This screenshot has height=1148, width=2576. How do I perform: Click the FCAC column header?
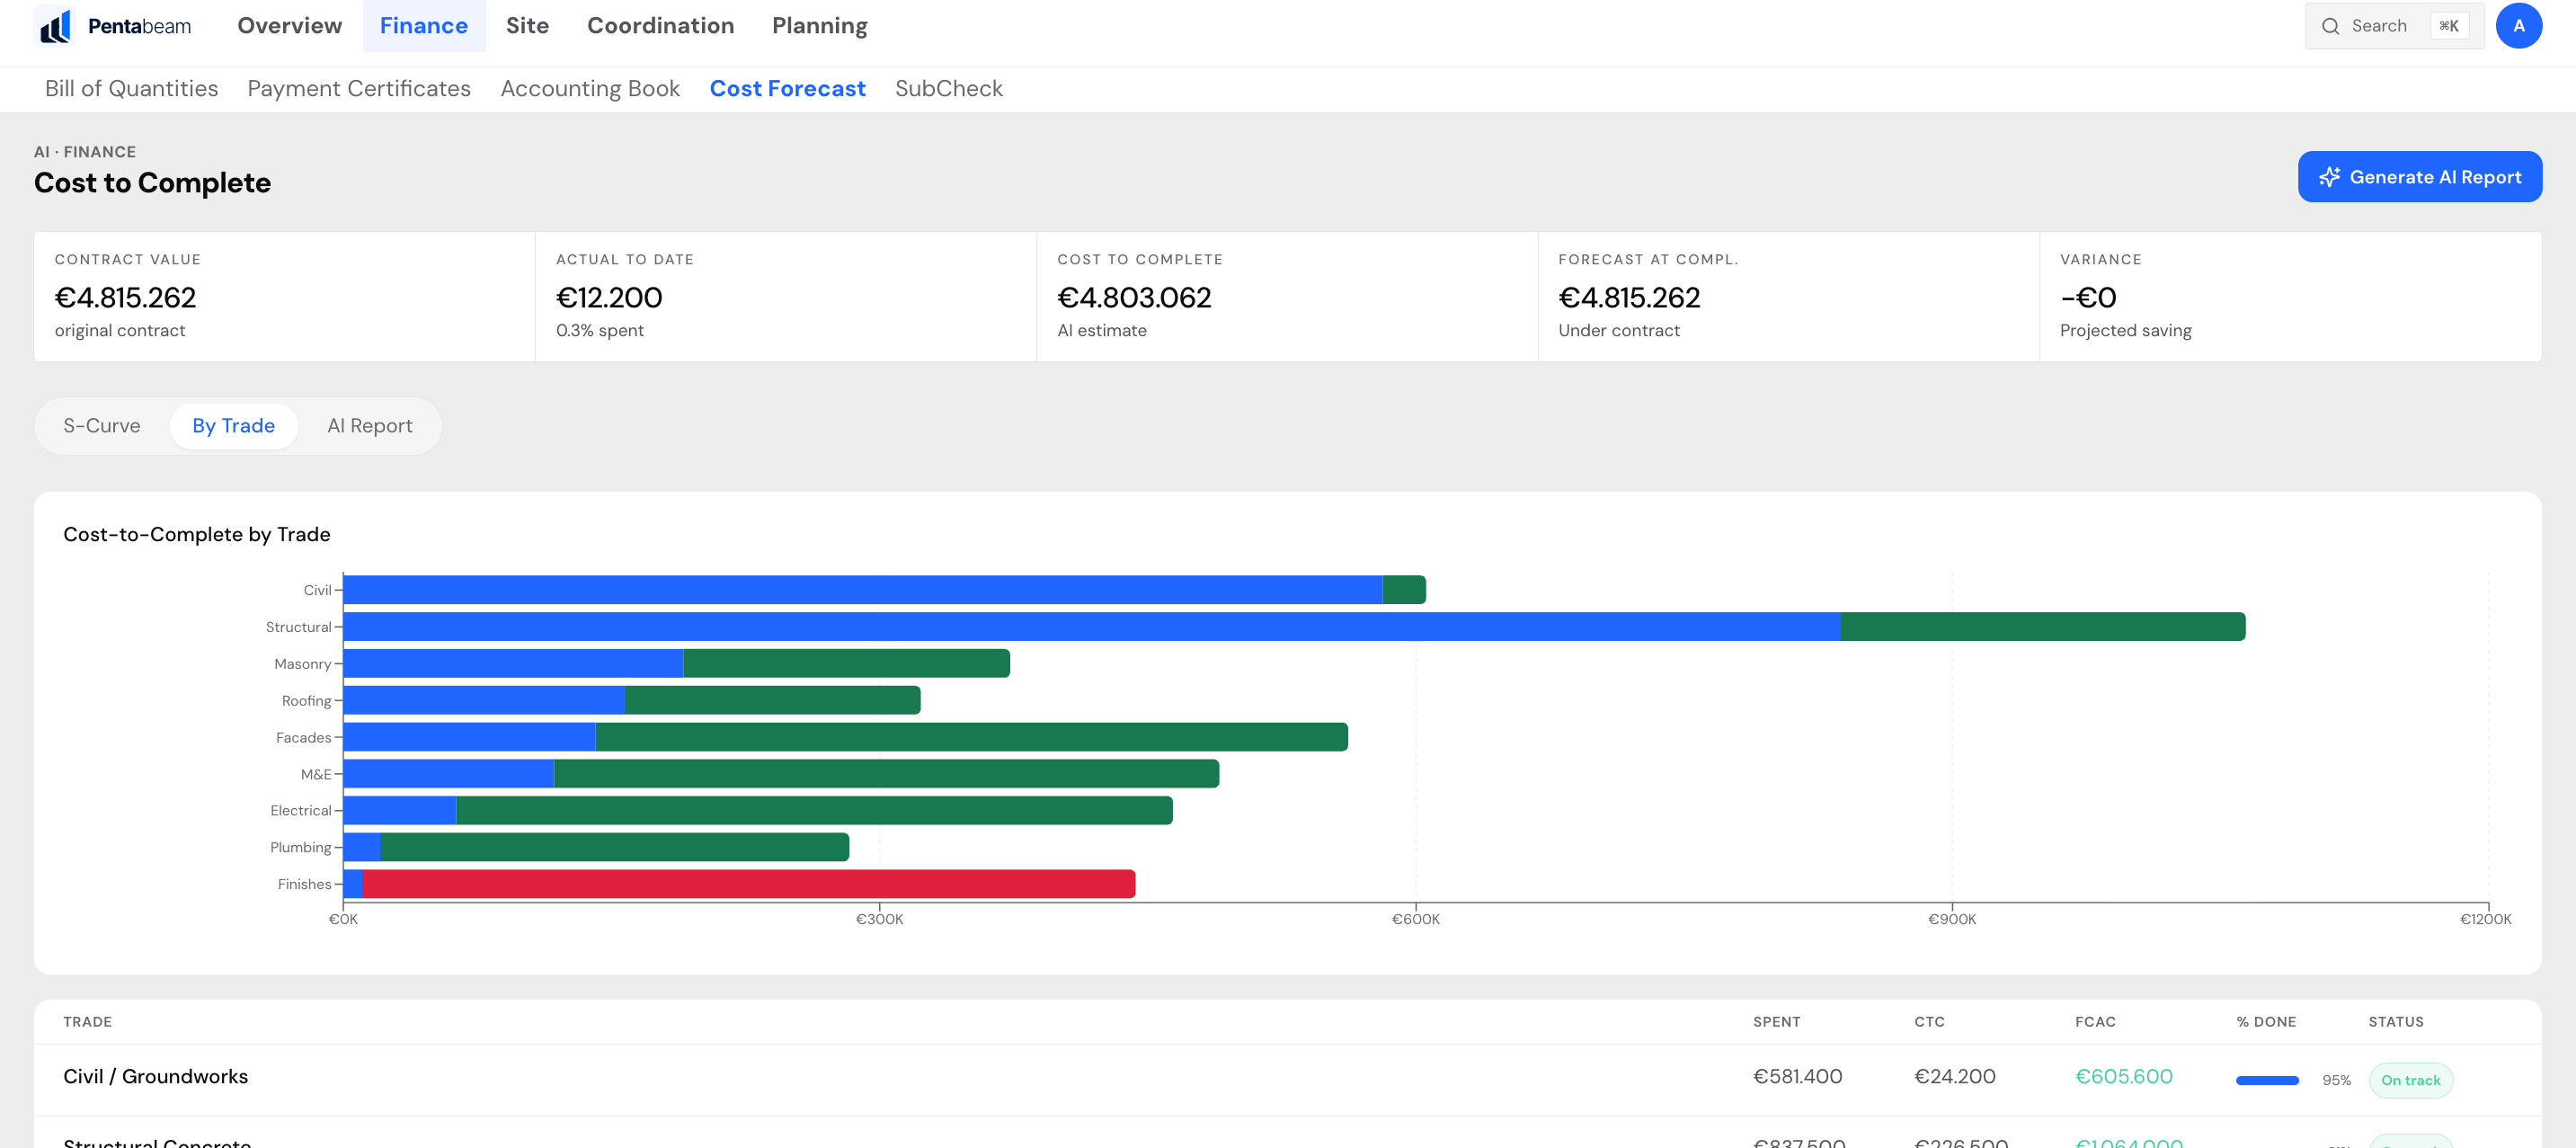click(2095, 1022)
